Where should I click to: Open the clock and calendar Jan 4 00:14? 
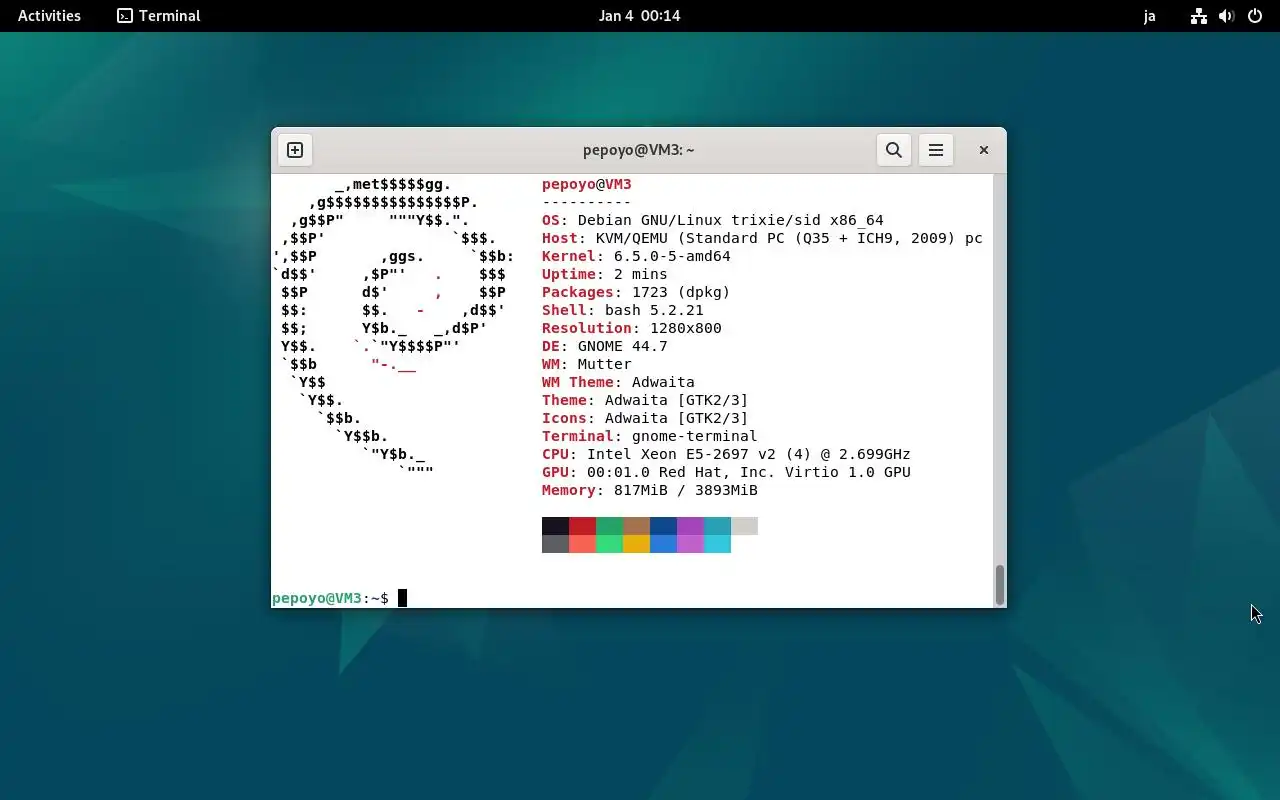640,16
